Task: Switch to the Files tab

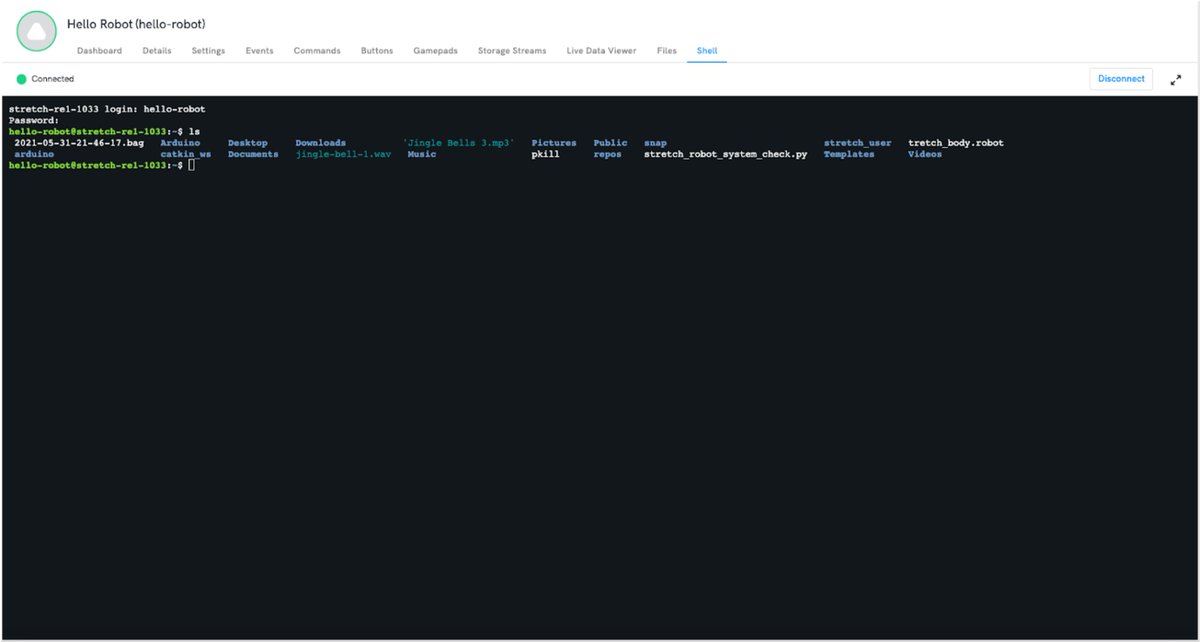Action: pyautogui.click(x=667, y=51)
